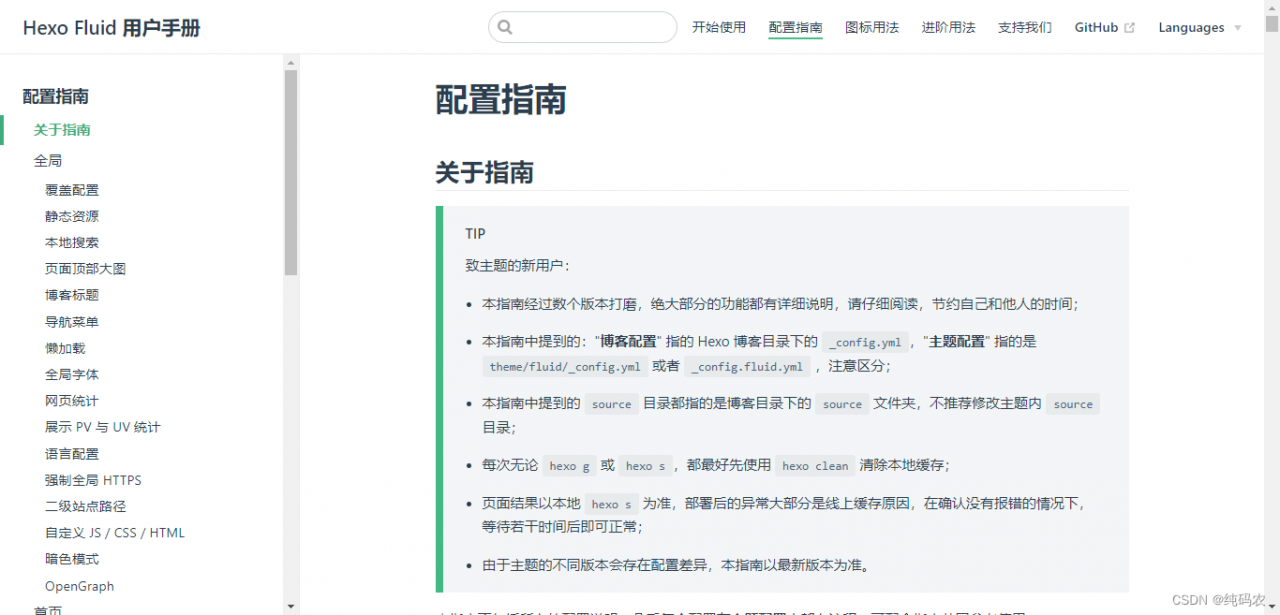Click the 关于指南 section heading

point(484,172)
